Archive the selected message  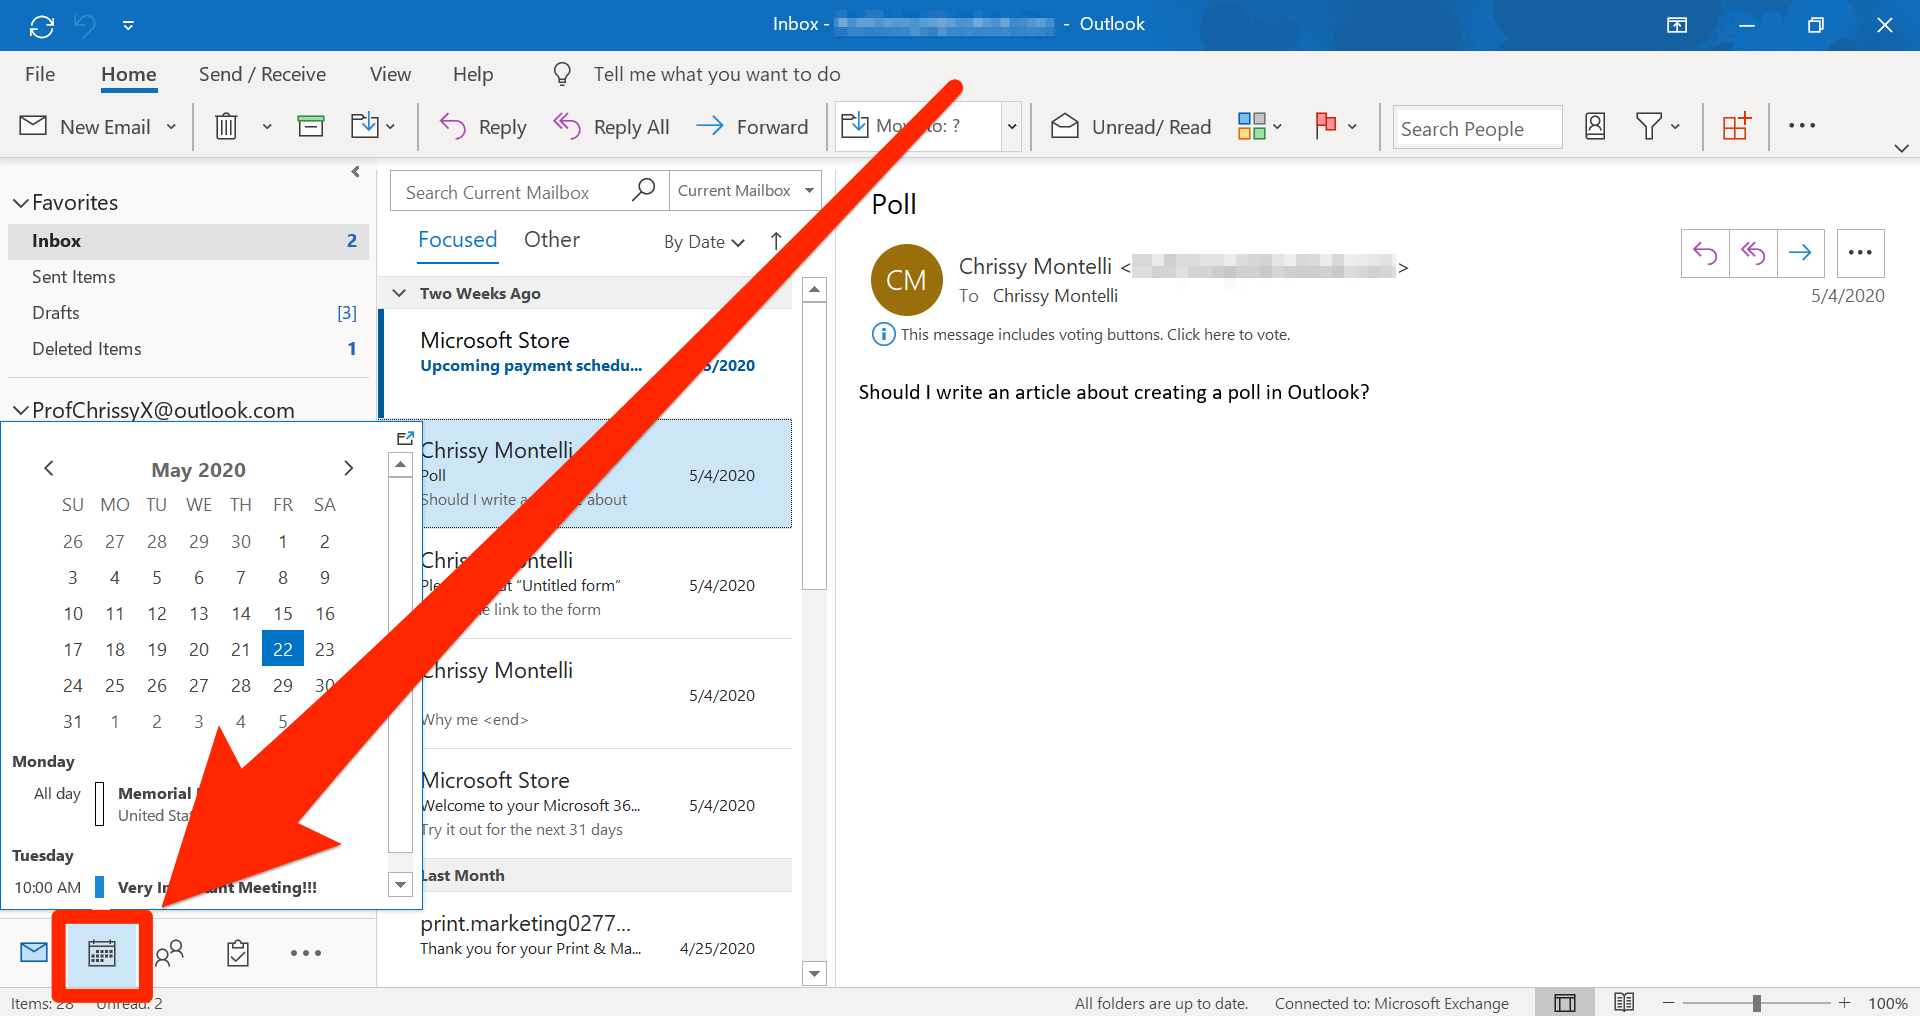point(311,126)
